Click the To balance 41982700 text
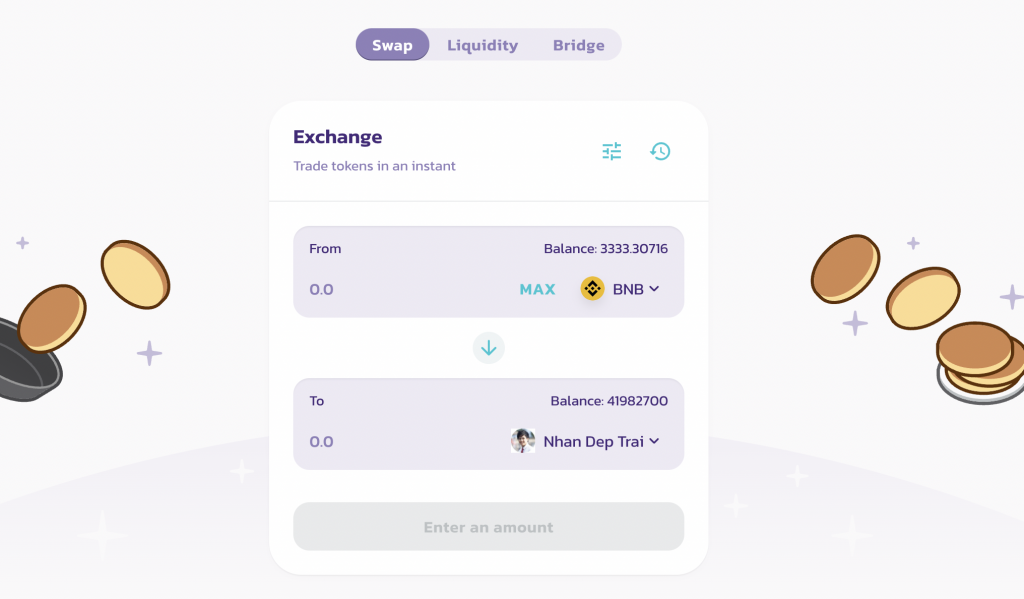The height and width of the screenshot is (599, 1024). point(609,401)
